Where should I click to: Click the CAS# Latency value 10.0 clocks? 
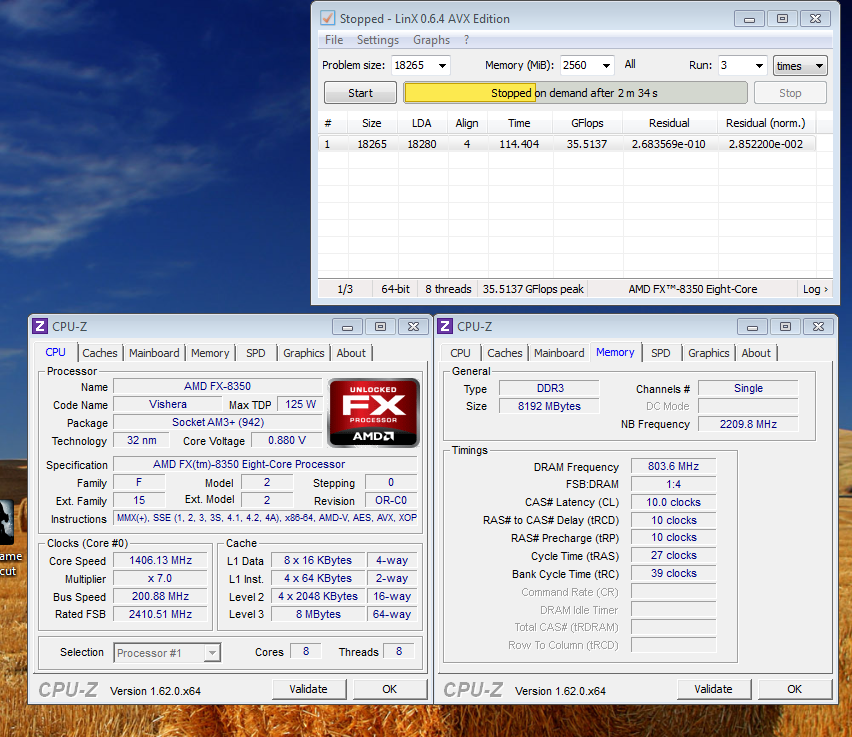tap(674, 502)
